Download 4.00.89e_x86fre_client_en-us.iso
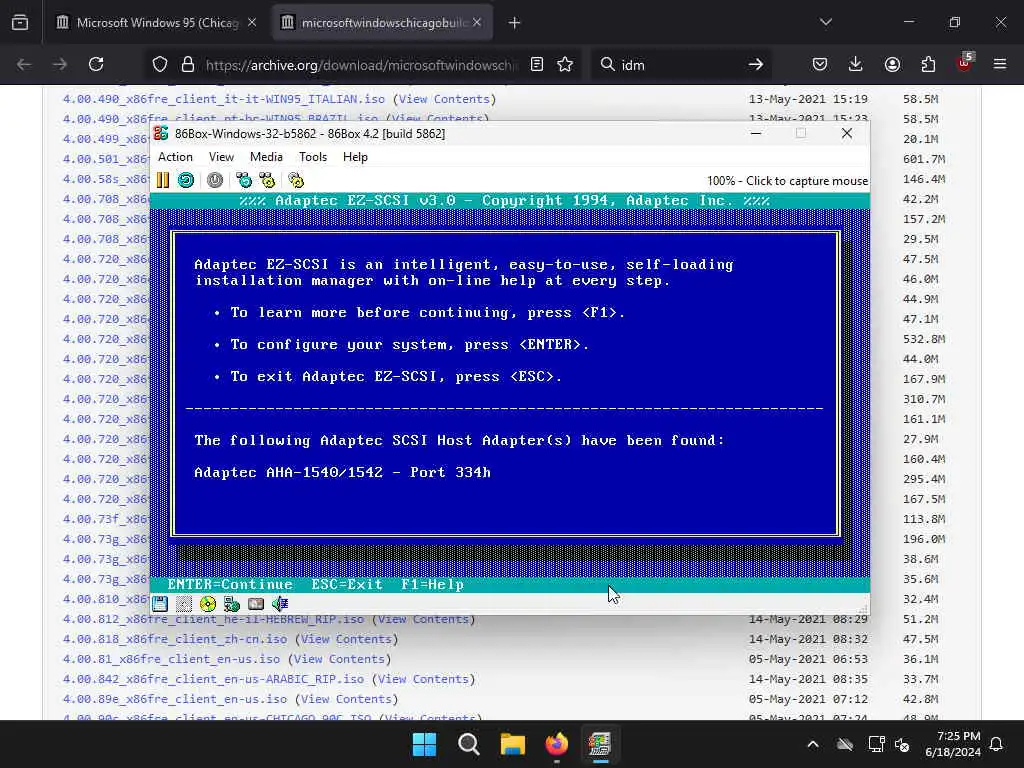 (x=174, y=699)
